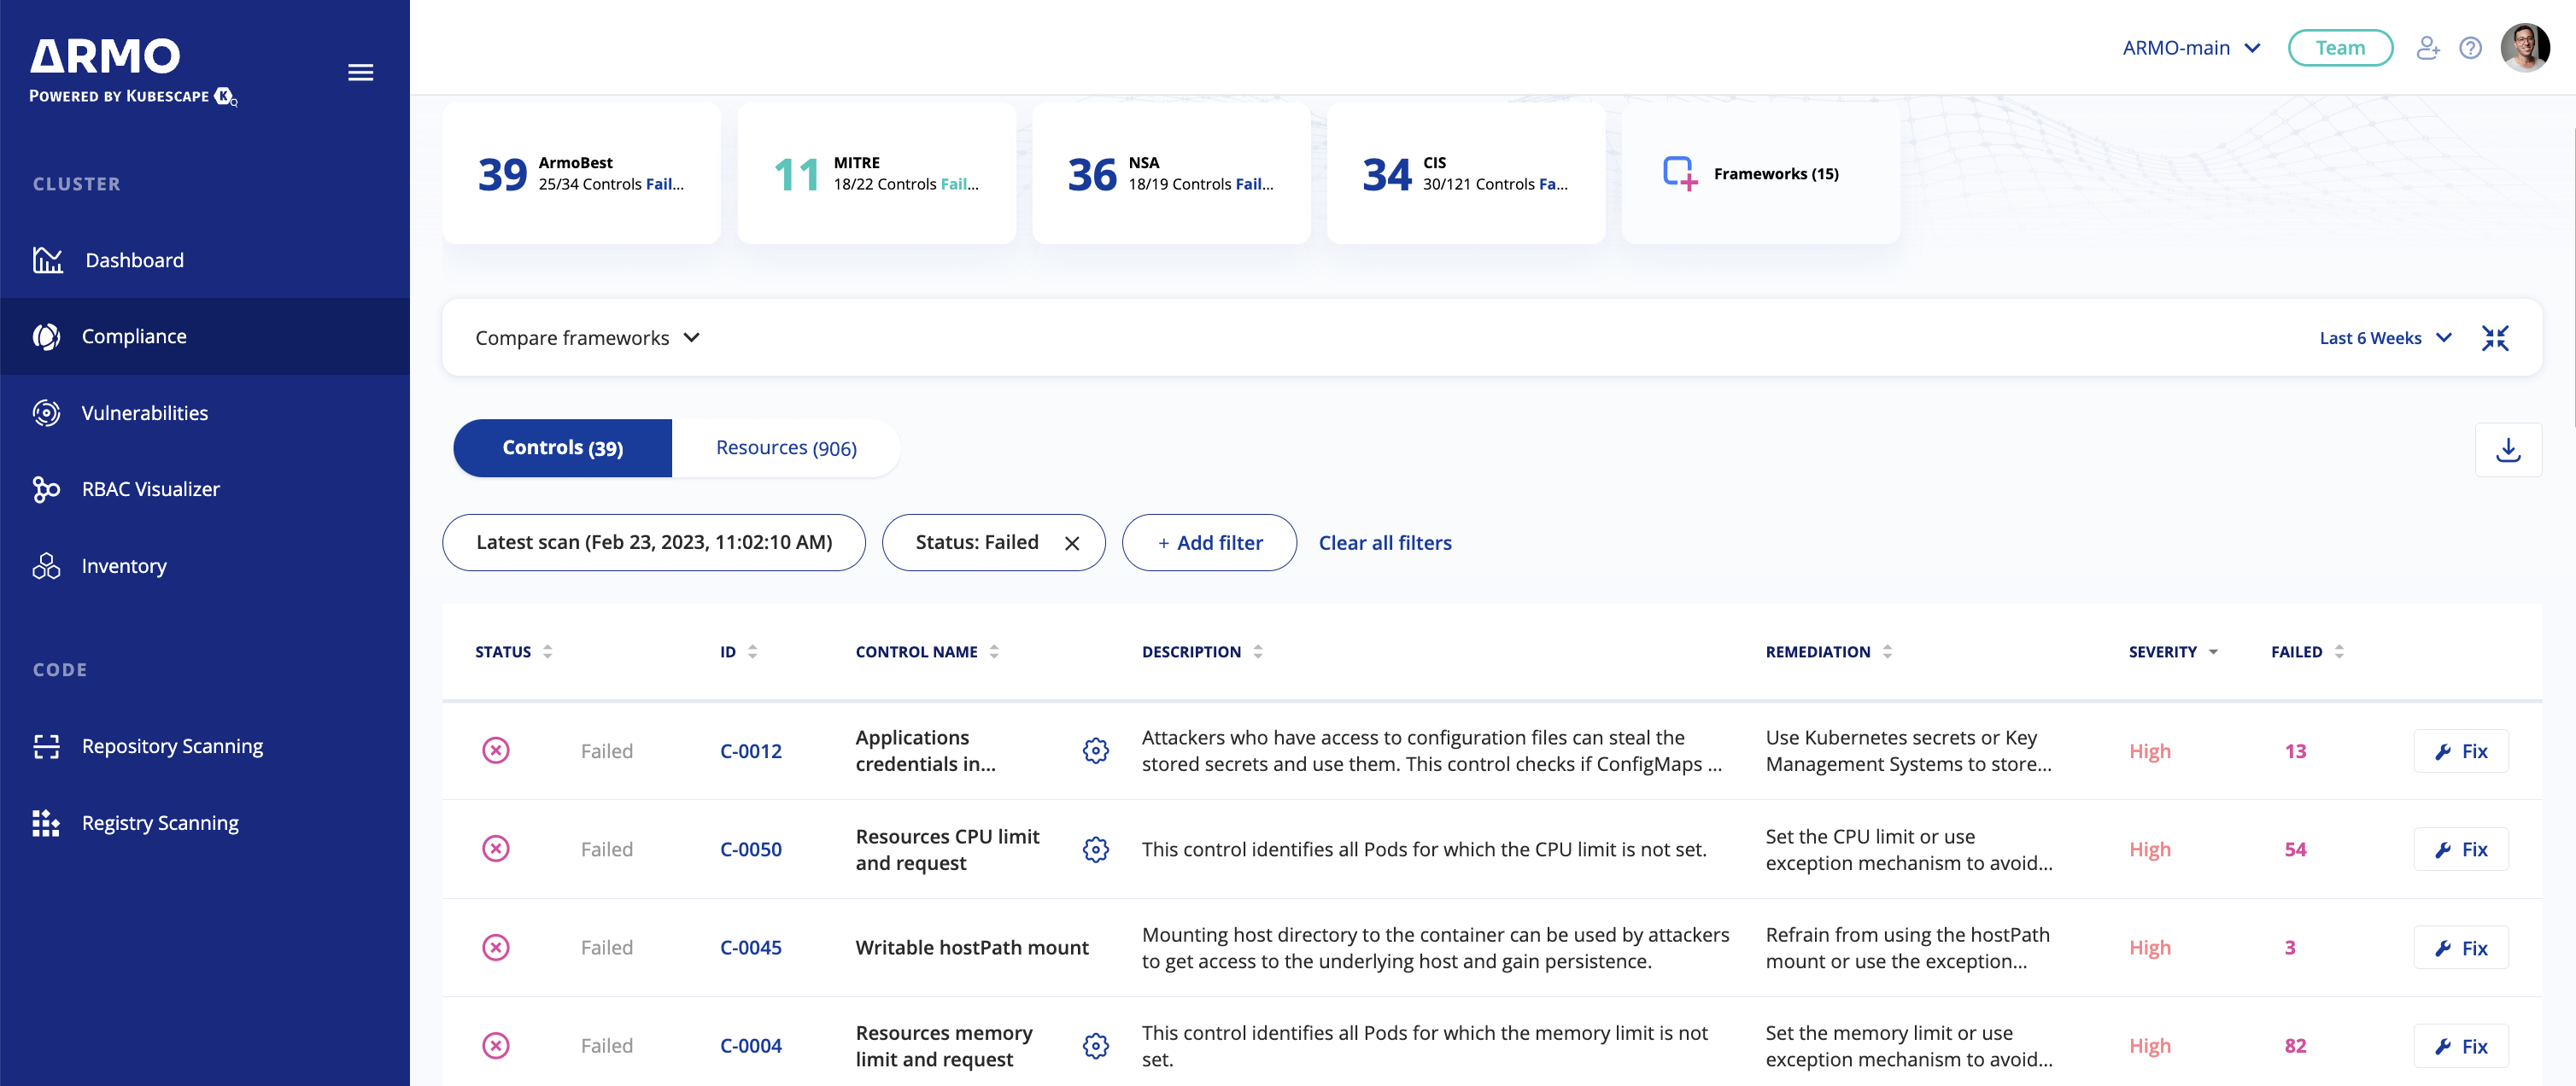The image size is (2576, 1086).
Task: Switch to the Resources (906) tab
Action: (786, 448)
